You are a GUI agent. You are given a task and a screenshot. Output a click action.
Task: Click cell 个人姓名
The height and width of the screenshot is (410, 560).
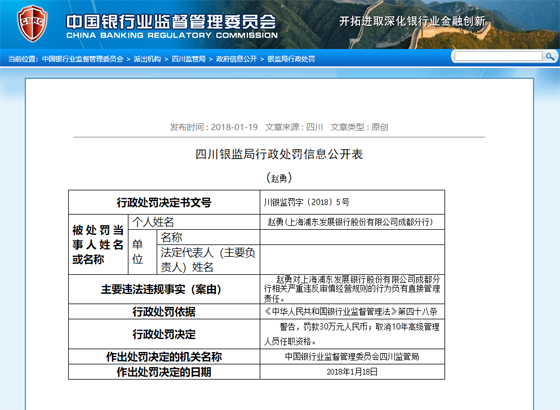(194, 222)
